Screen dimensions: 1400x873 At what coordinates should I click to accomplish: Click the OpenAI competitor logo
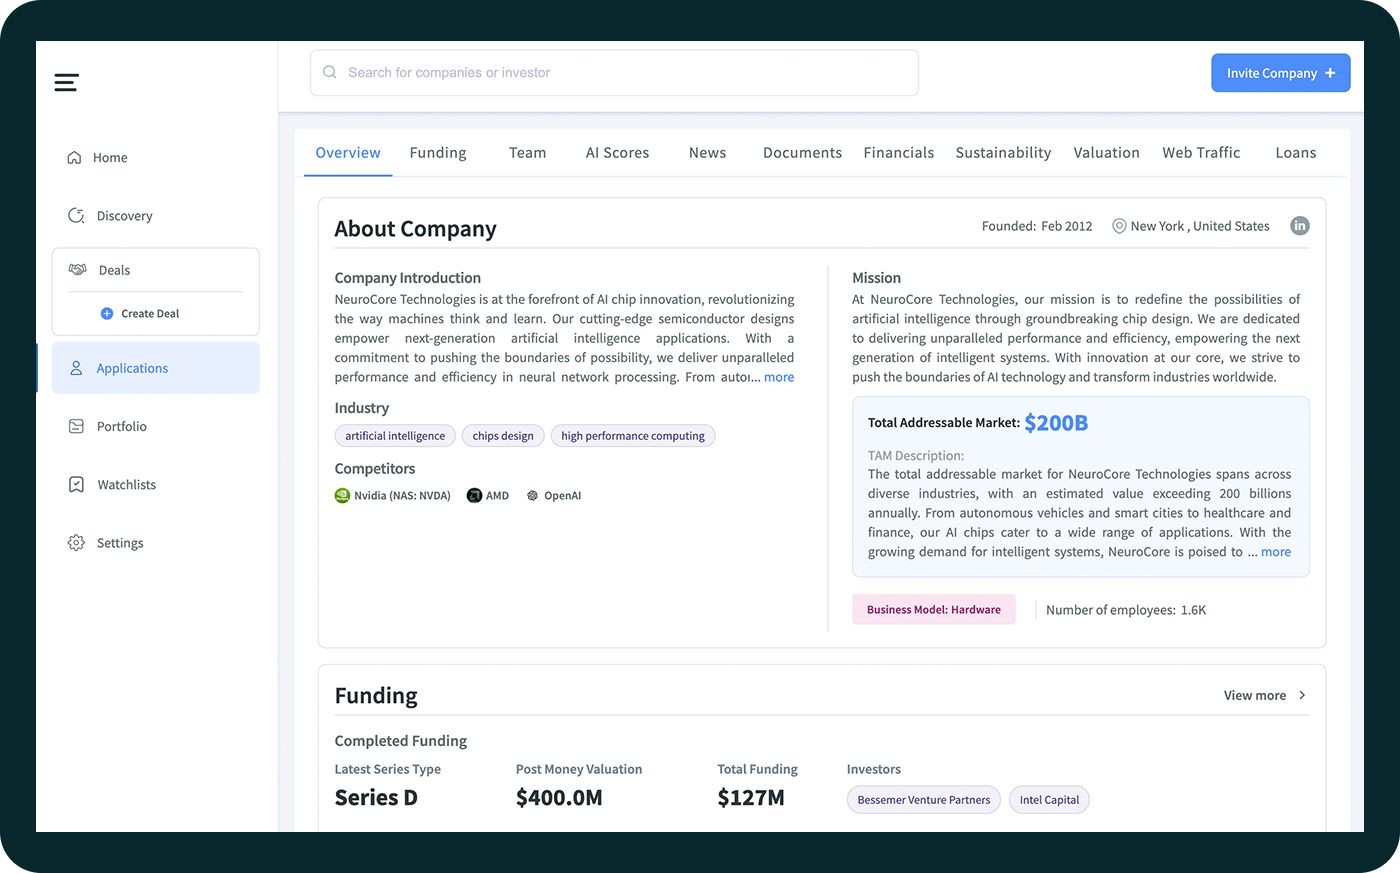(x=532, y=495)
